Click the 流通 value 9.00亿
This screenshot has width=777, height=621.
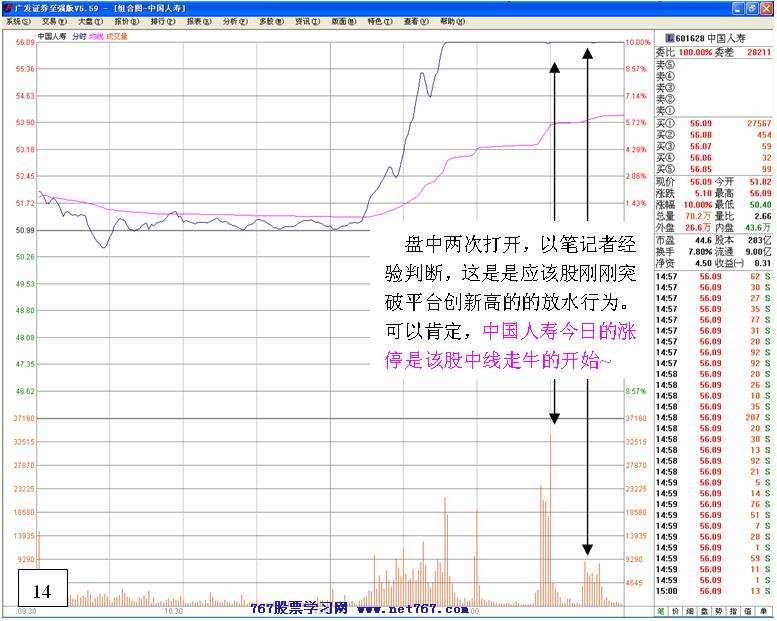click(x=759, y=252)
